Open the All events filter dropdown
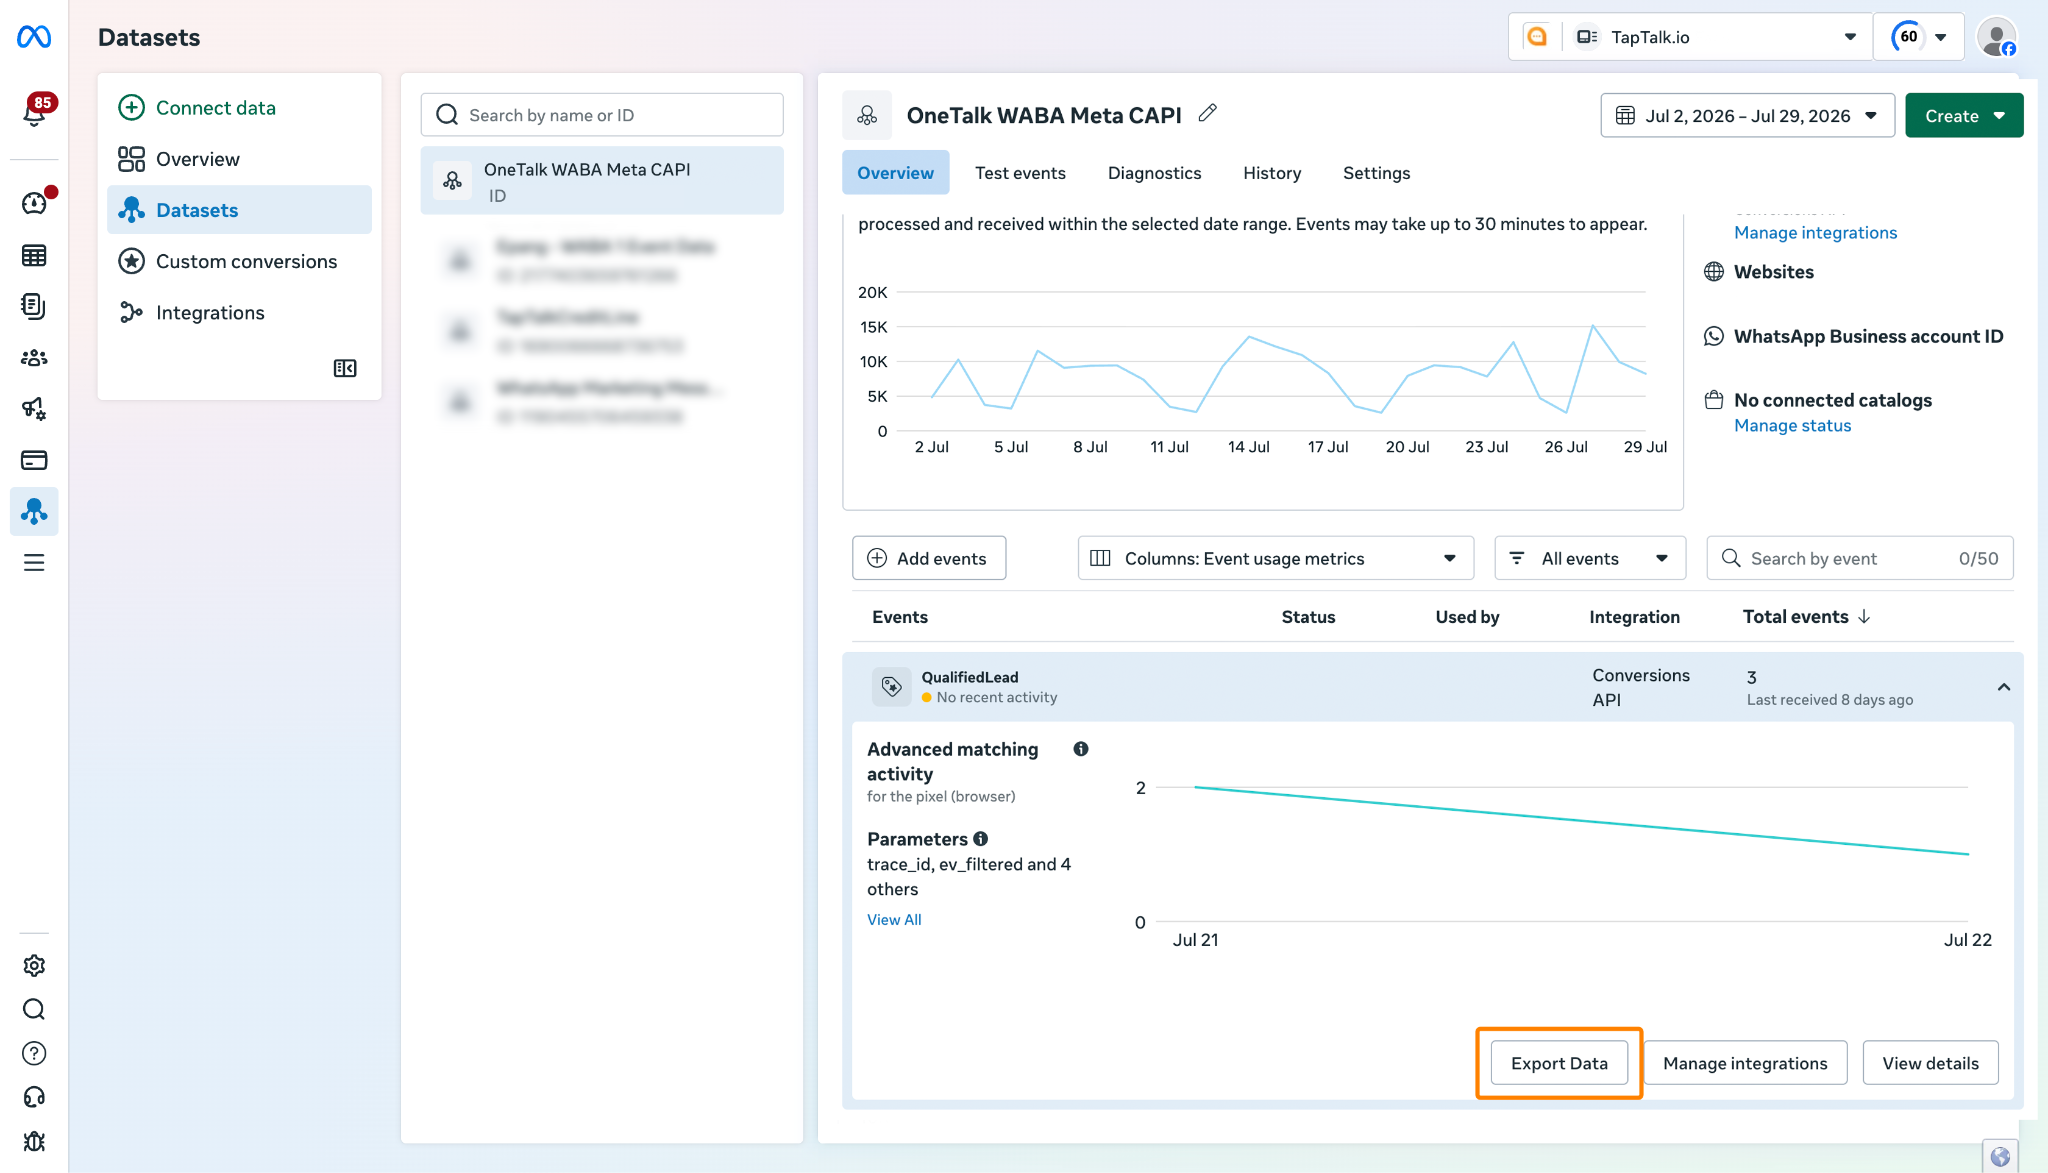 click(1590, 558)
